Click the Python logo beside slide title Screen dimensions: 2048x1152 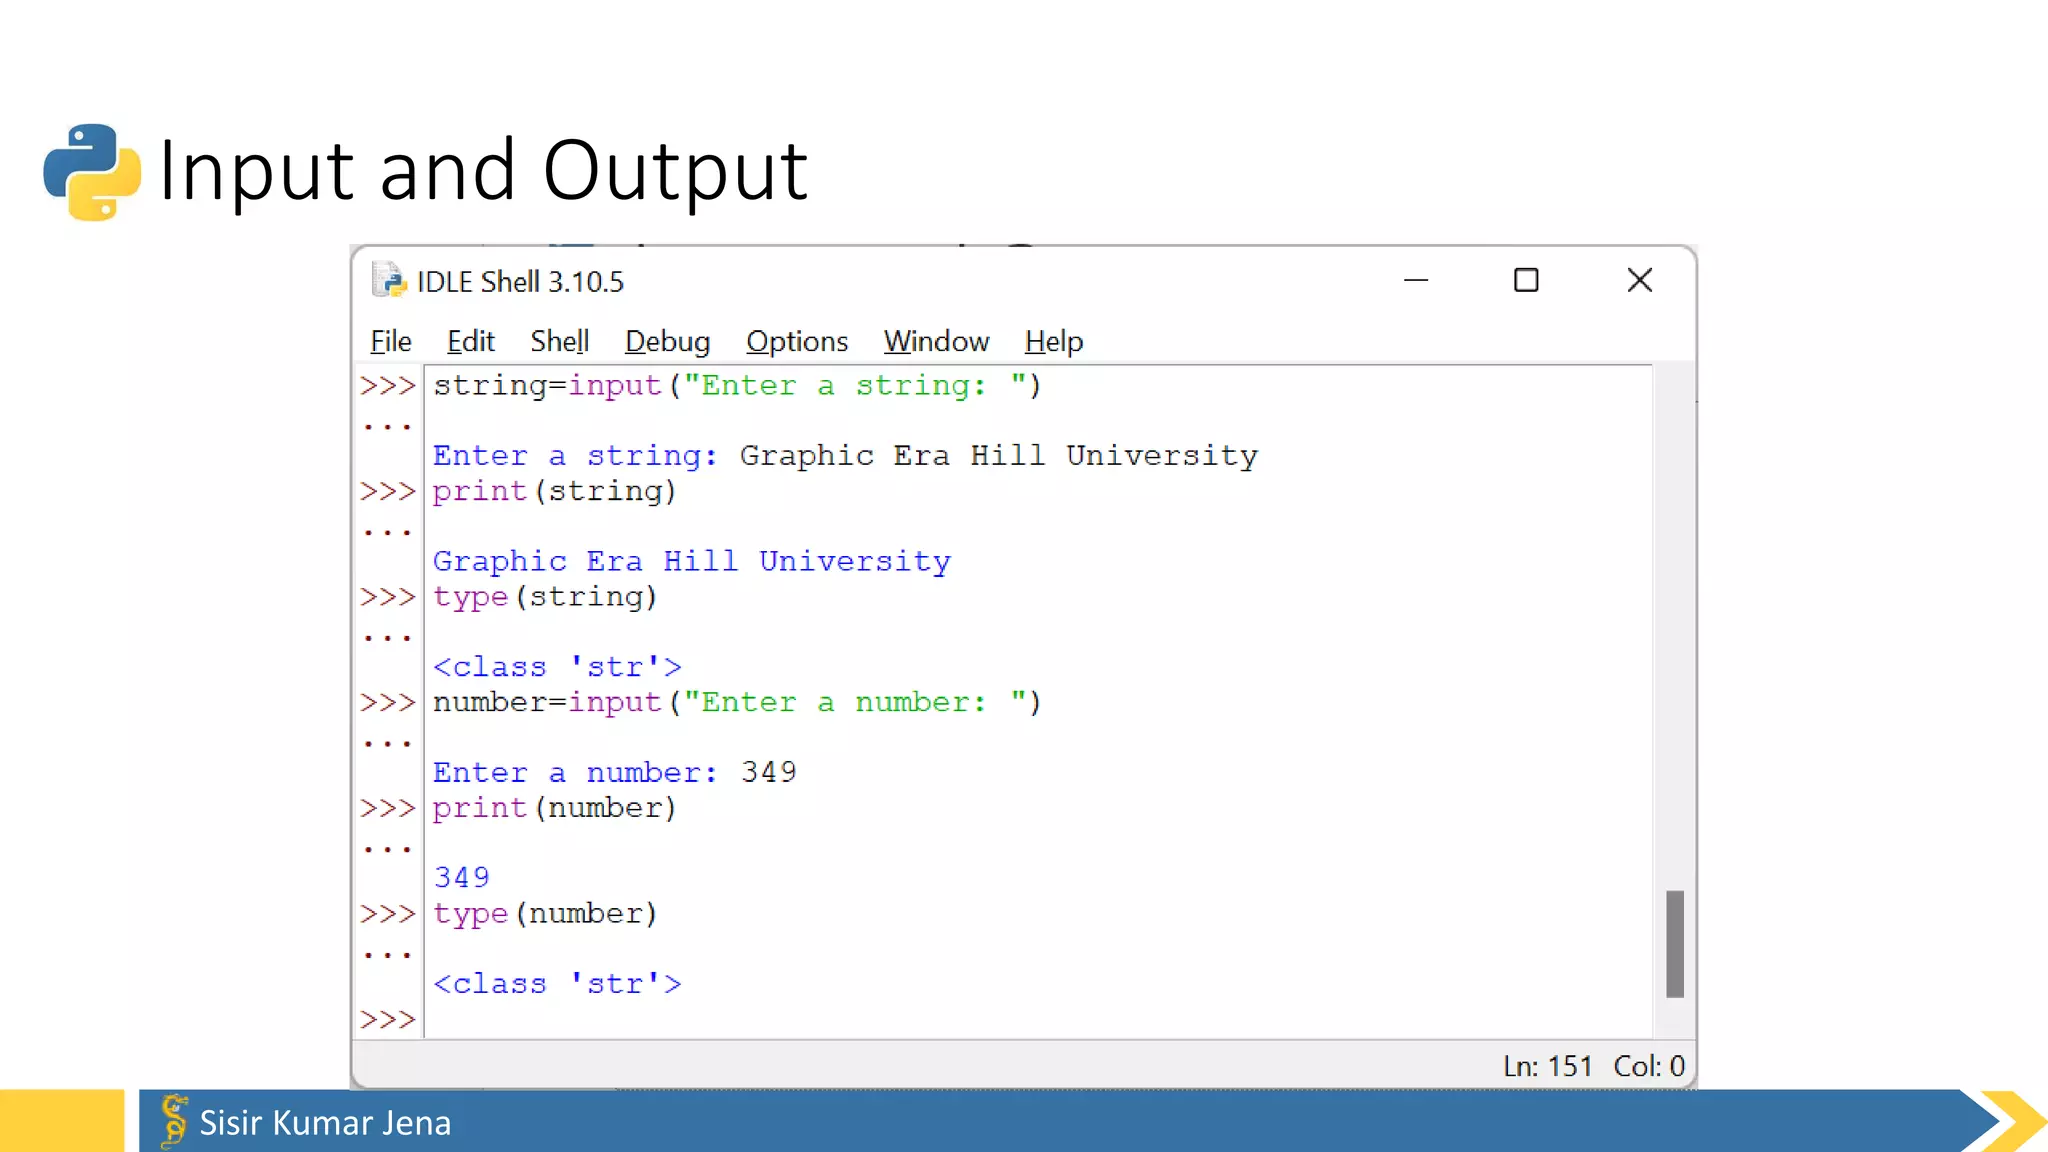point(92,172)
